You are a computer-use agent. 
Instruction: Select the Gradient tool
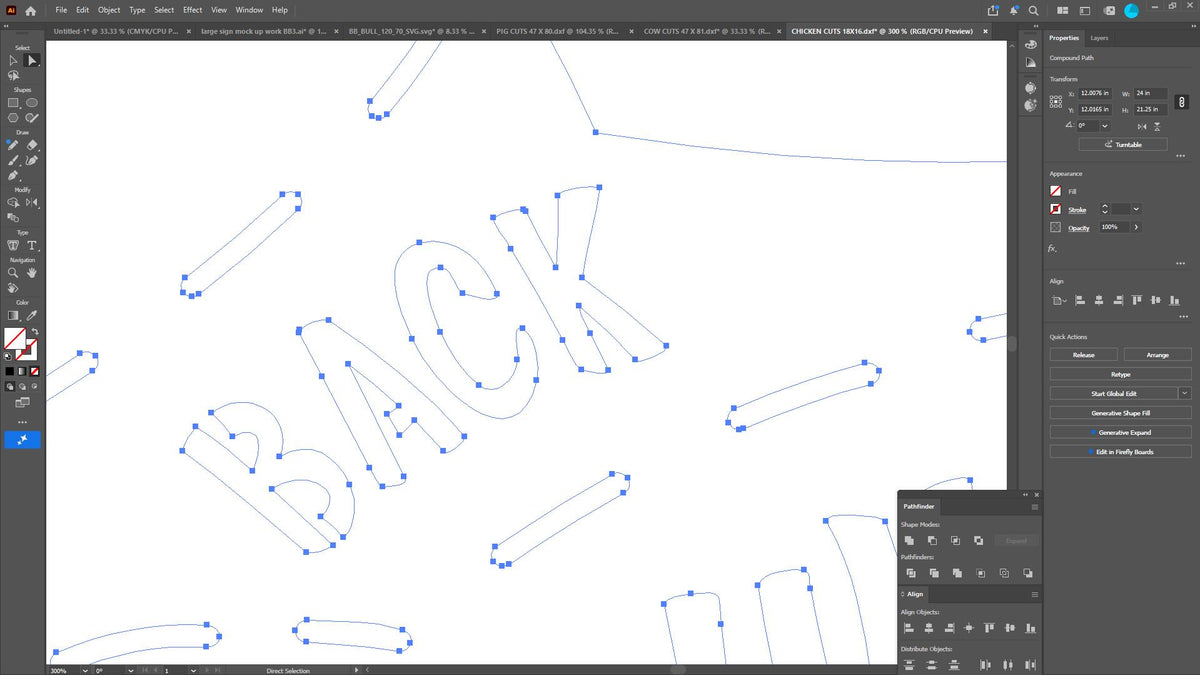tap(14, 315)
